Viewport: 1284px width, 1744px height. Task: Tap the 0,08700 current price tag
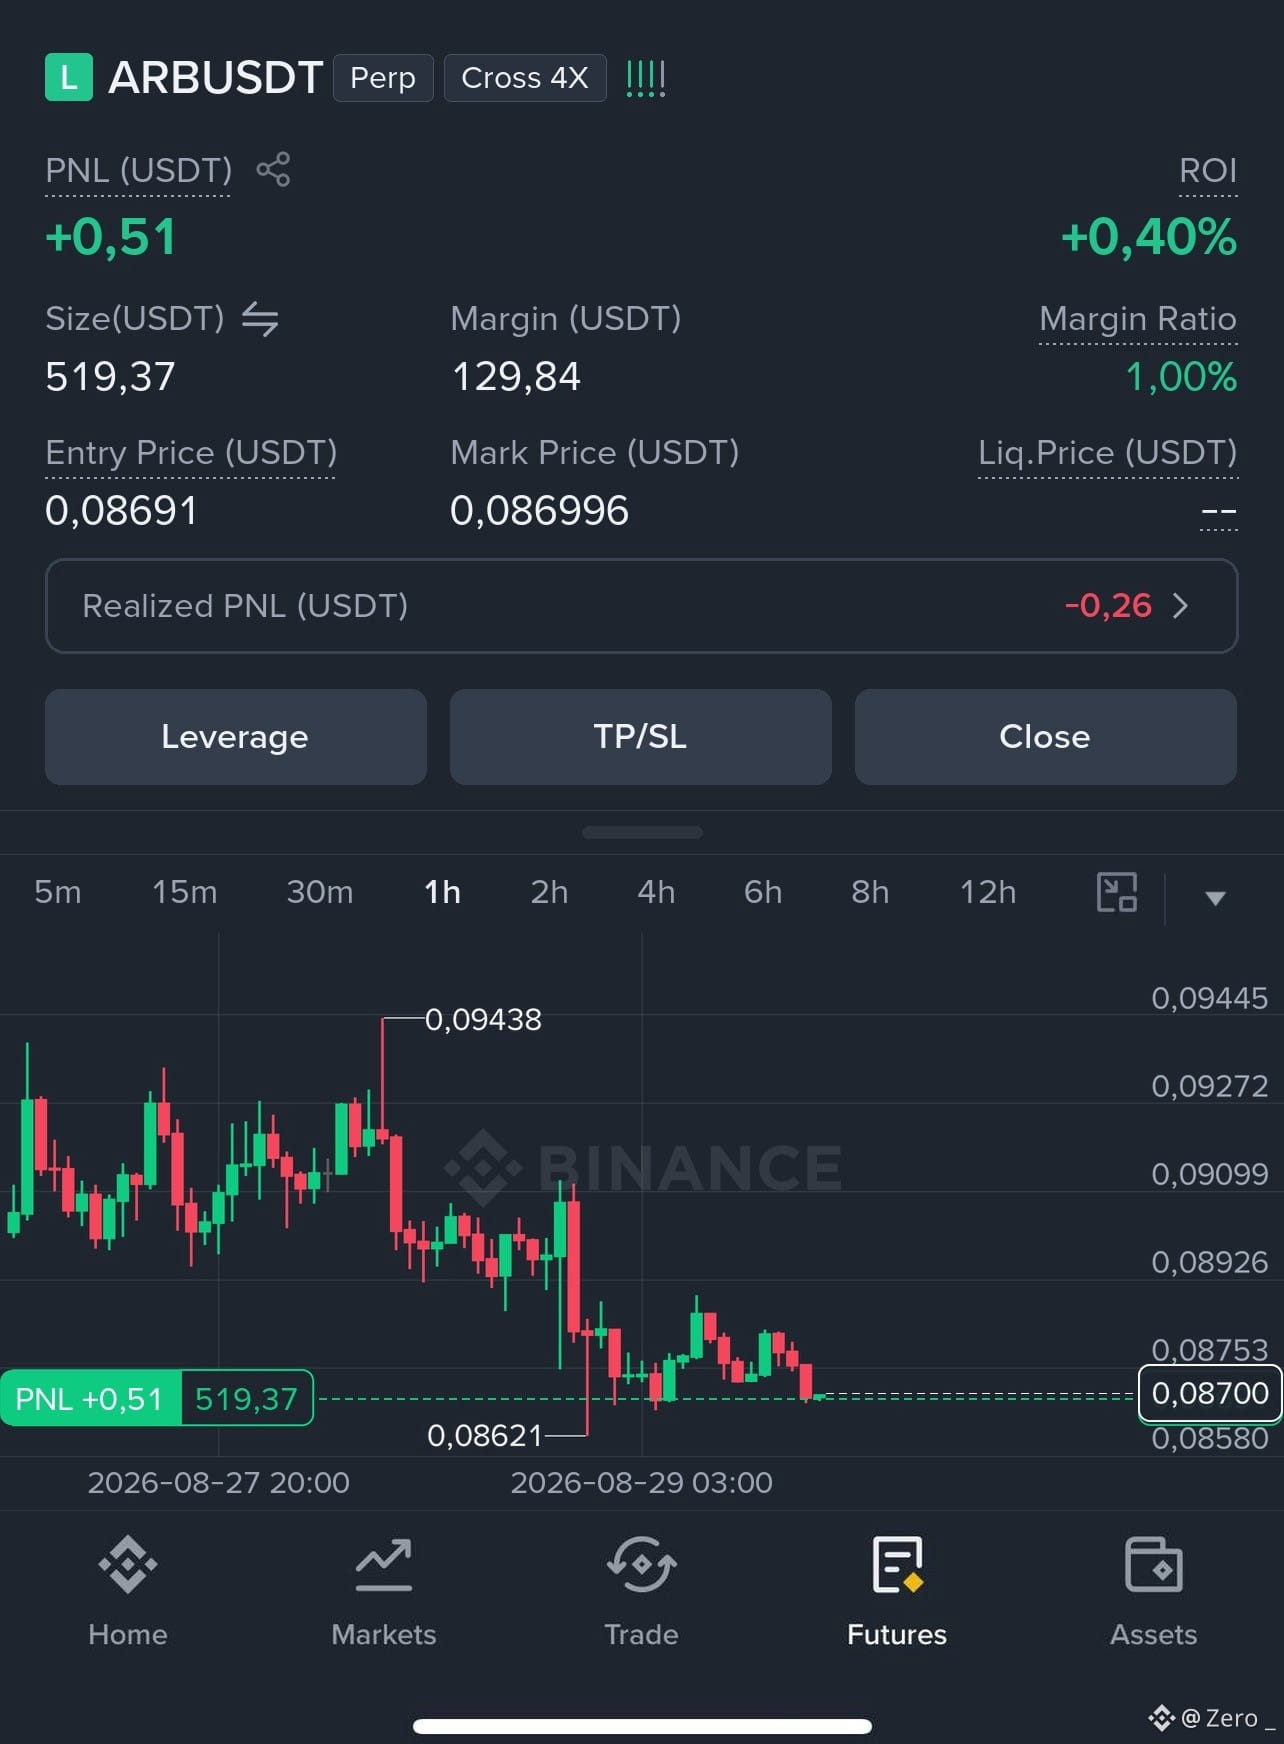coord(1210,1393)
